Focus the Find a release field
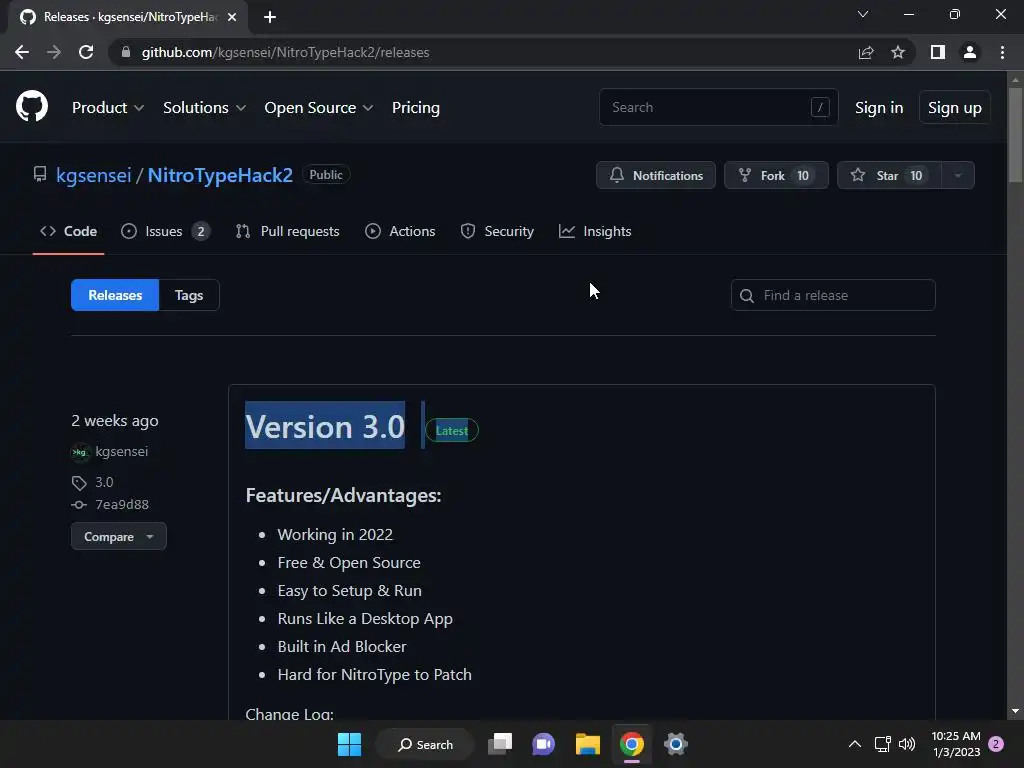1024x768 pixels. (833, 295)
